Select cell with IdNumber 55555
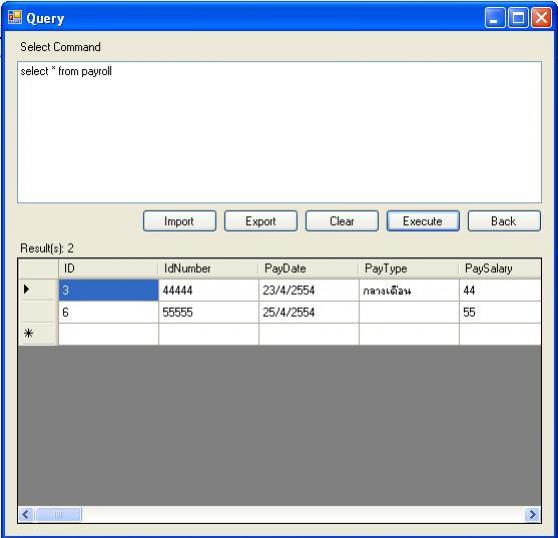Viewport: 558px width, 538px height. [209, 312]
